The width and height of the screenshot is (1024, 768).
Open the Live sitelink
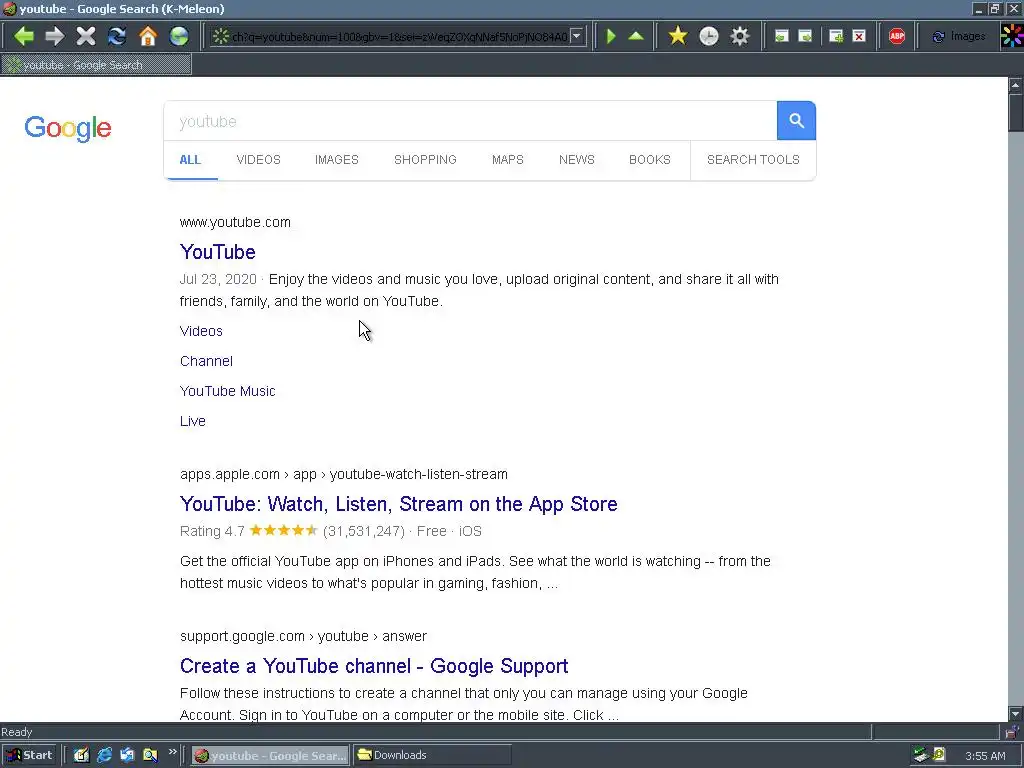(x=193, y=421)
